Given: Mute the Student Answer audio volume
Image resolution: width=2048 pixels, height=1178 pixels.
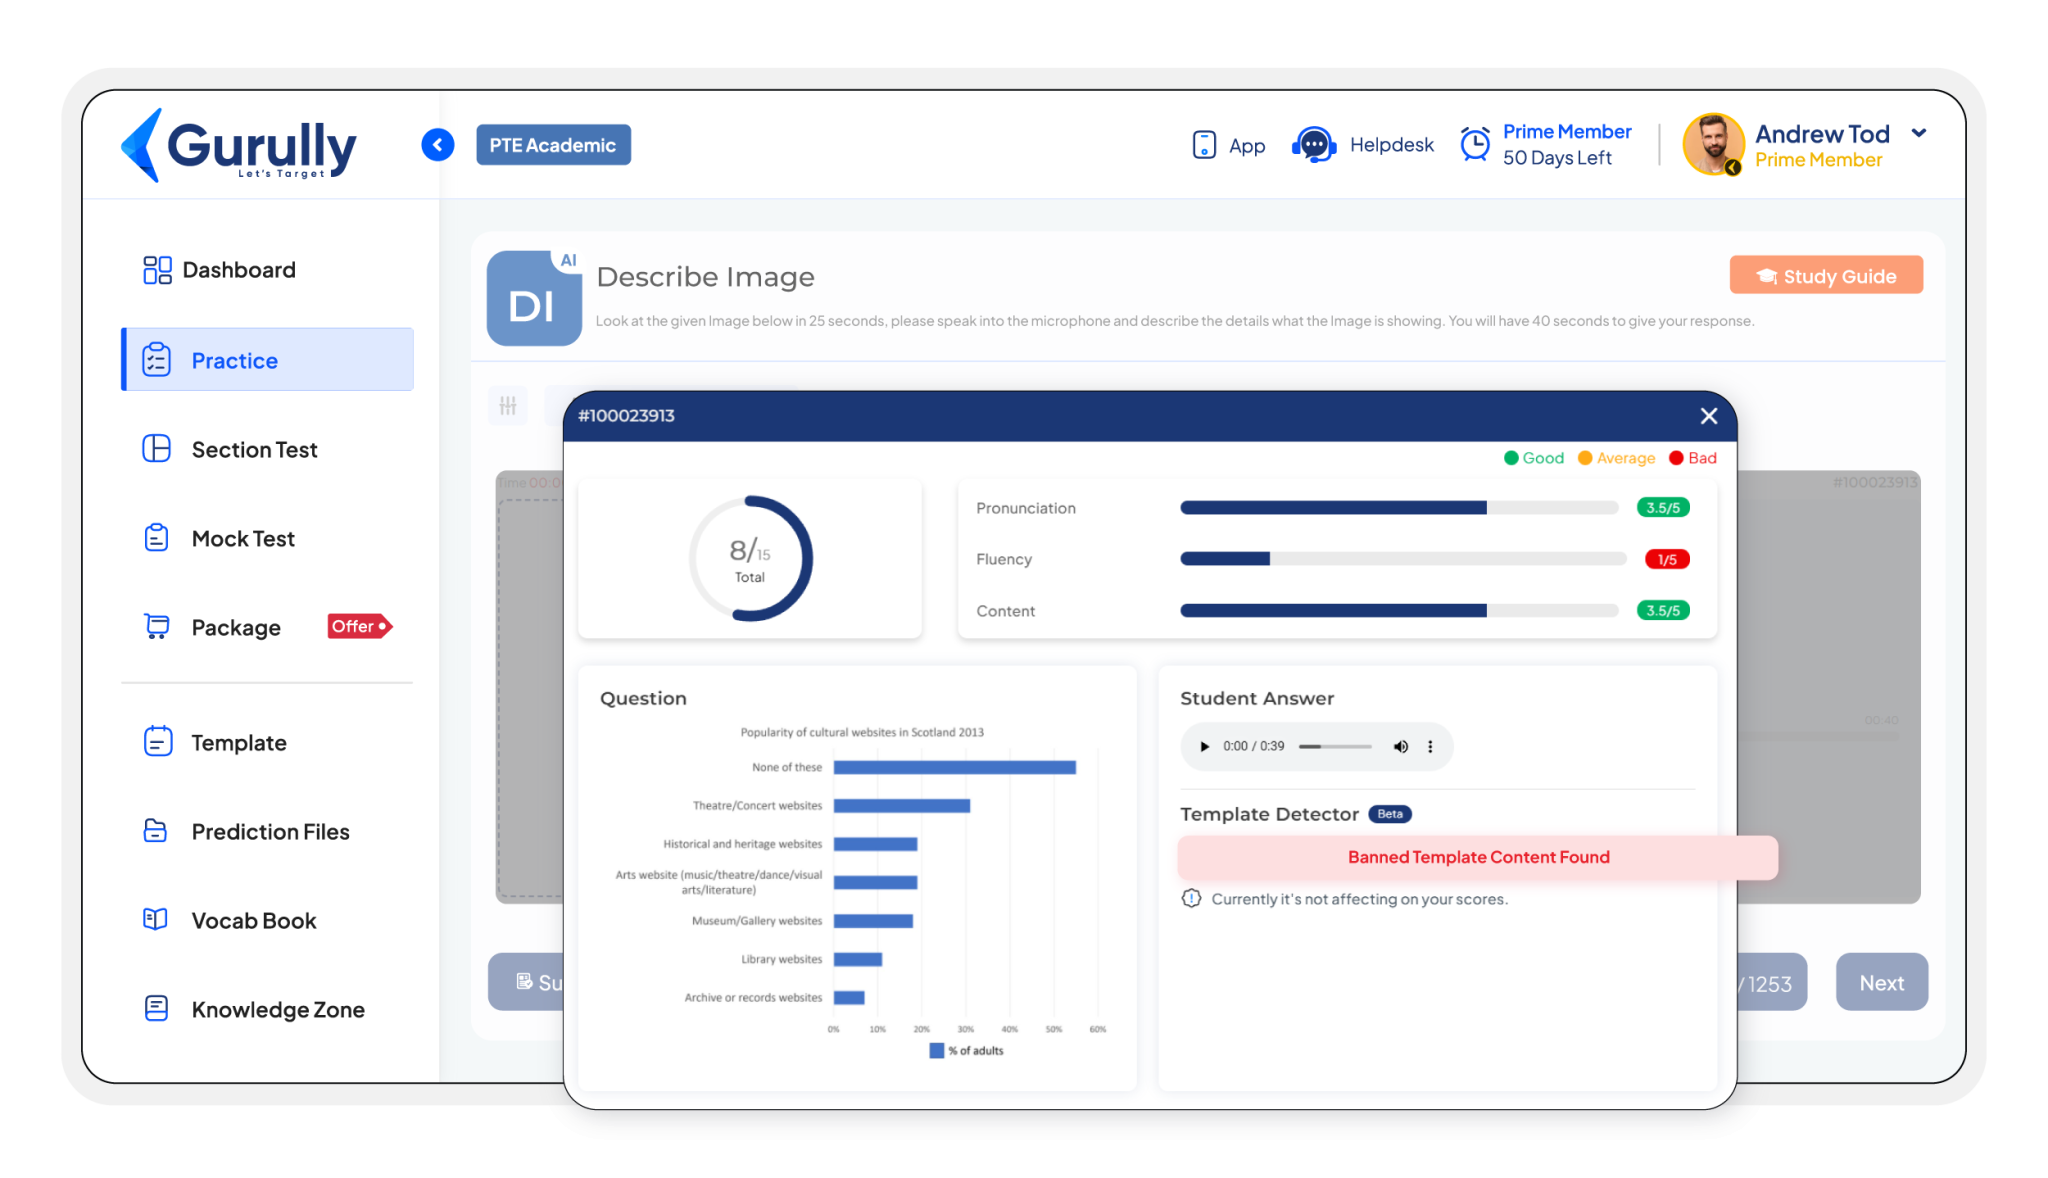Looking at the screenshot, I should point(1401,746).
